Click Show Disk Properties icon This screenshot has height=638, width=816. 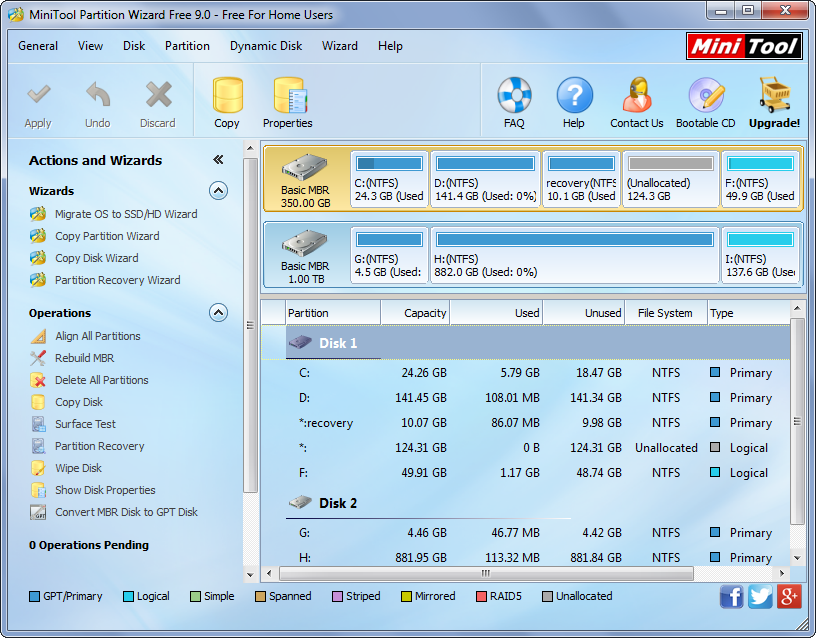coord(38,490)
